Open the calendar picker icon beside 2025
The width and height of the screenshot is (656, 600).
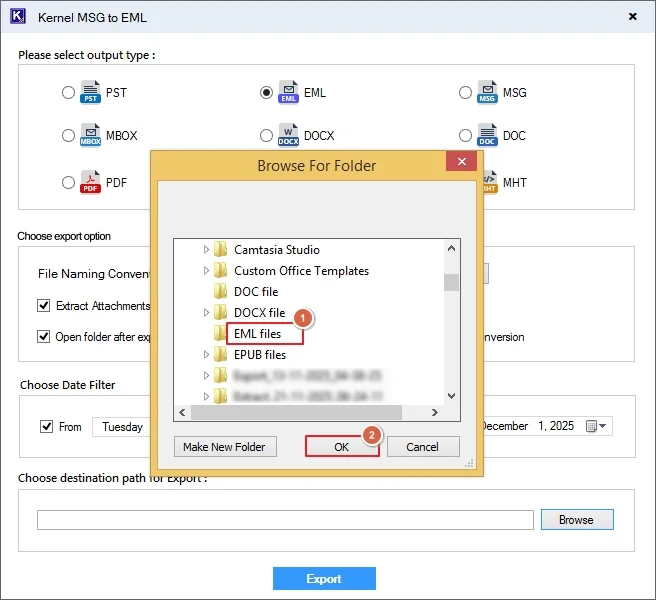coord(591,426)
